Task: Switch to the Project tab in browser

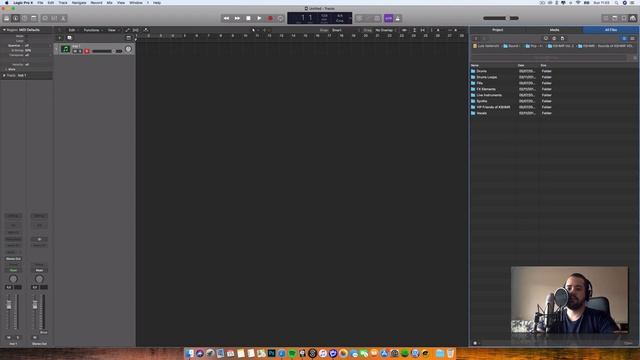Action: [x=498, y=30]
